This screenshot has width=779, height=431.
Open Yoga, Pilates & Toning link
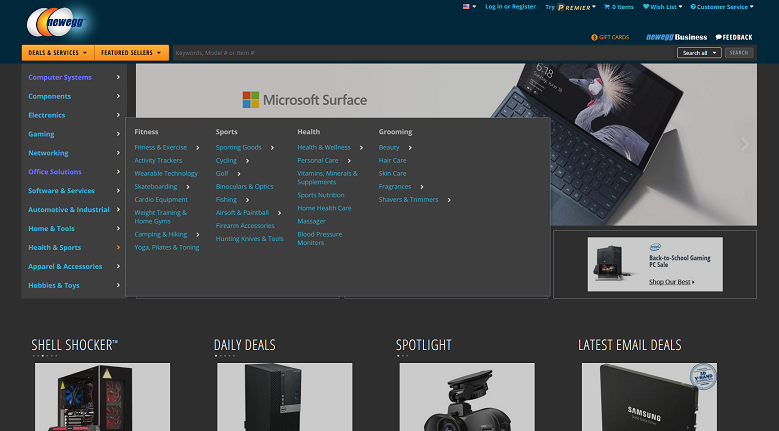(x=166, y=247)
